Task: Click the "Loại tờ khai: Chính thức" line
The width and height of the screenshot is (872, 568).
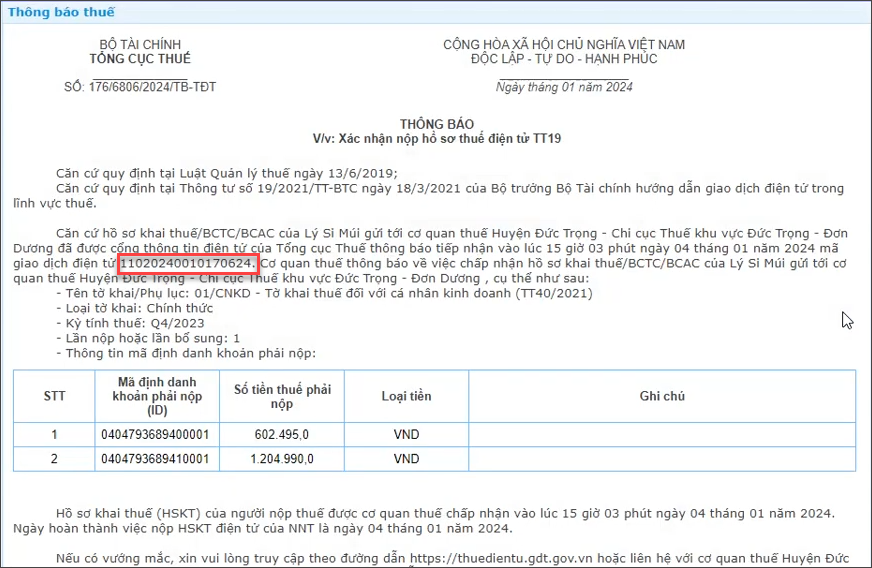Action: click(134, 308)
